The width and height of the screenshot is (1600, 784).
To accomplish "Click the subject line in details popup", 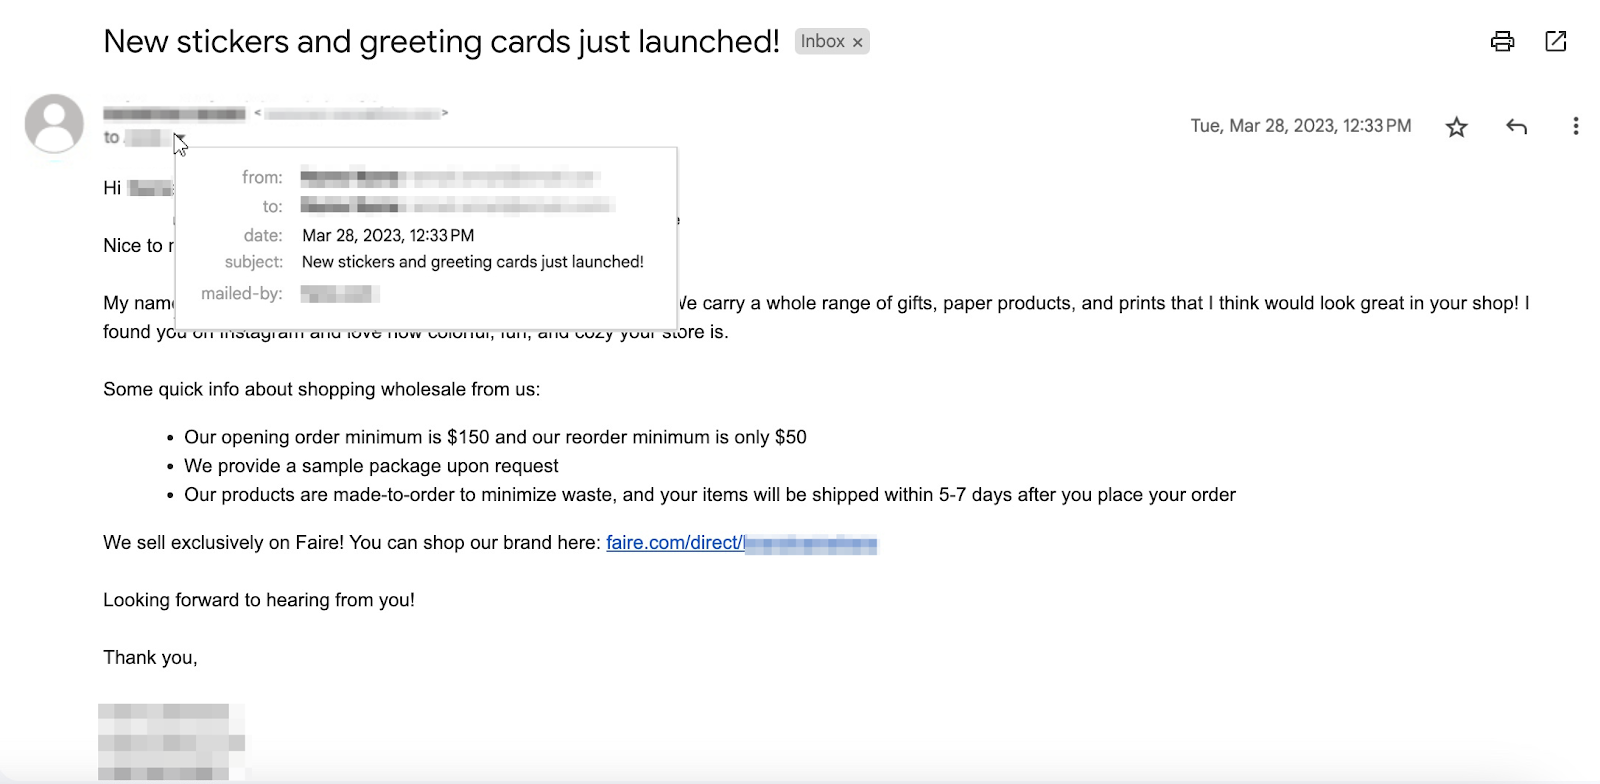I will click(472, 262).
